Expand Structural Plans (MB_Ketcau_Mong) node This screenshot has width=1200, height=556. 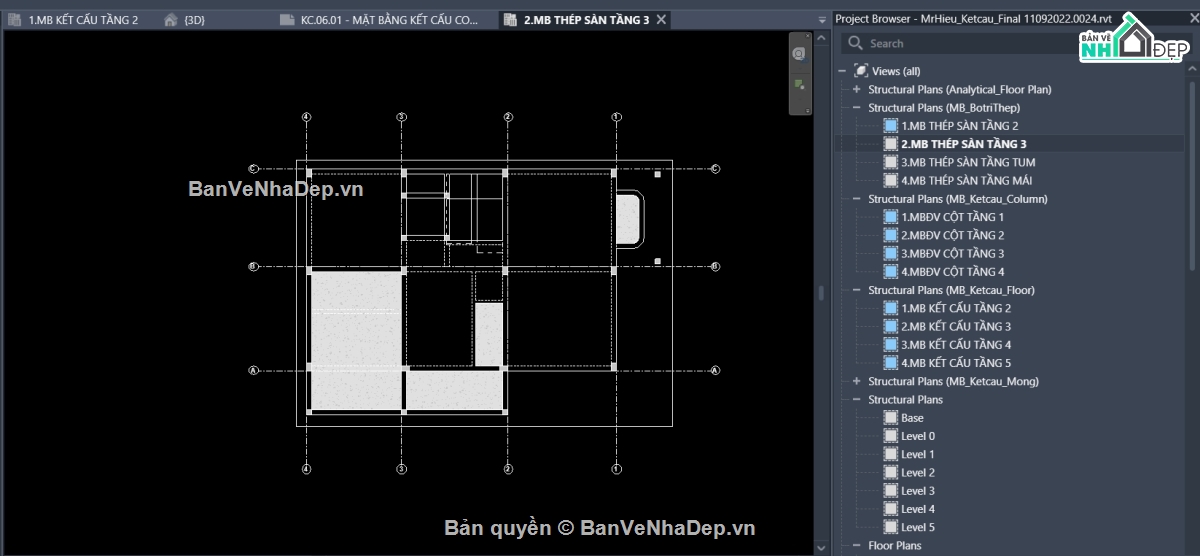[x=856, y=381]
